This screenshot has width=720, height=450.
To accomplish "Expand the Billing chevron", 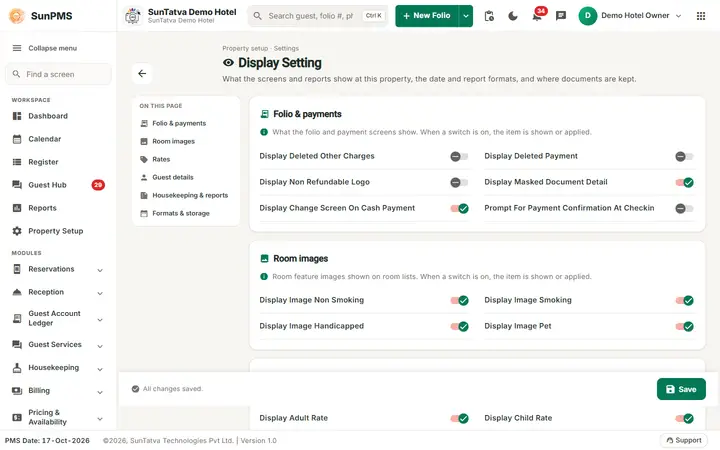I will (x=100, y=392).
